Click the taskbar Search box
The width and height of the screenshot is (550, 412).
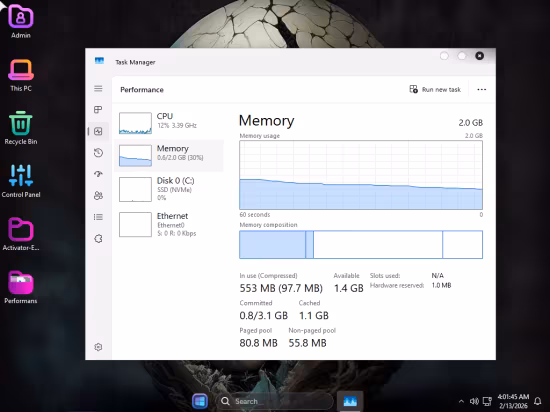click(274, 401)
